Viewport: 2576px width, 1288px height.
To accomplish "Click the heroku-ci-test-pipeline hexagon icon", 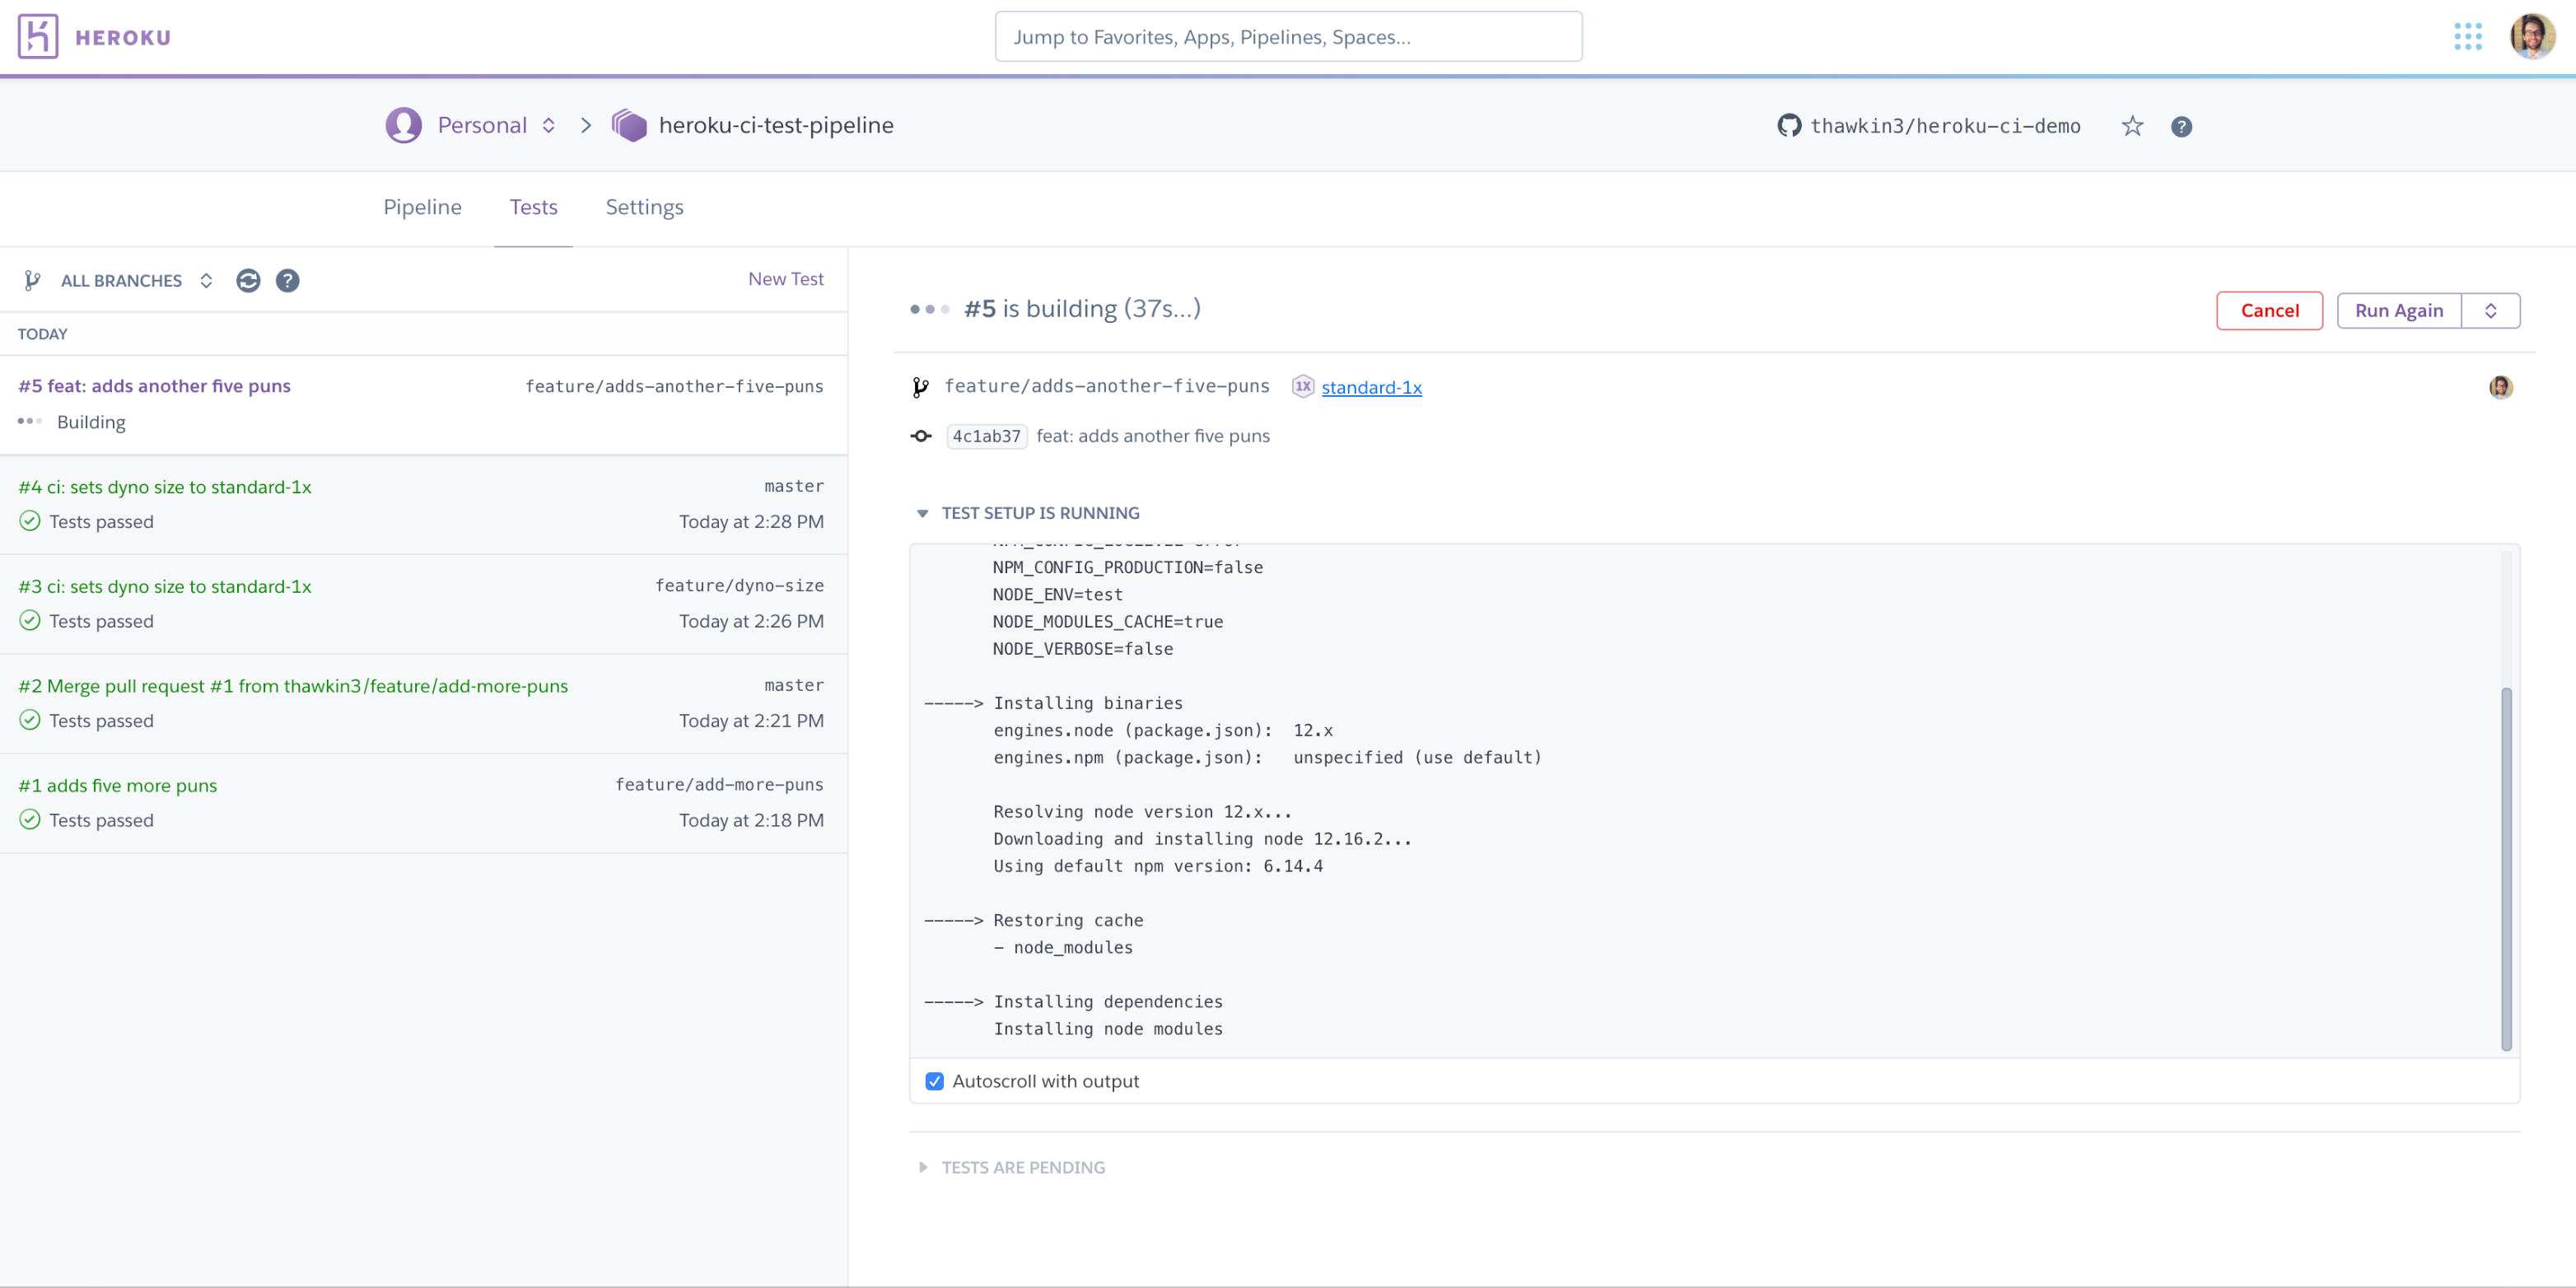I will click(629, 126).
